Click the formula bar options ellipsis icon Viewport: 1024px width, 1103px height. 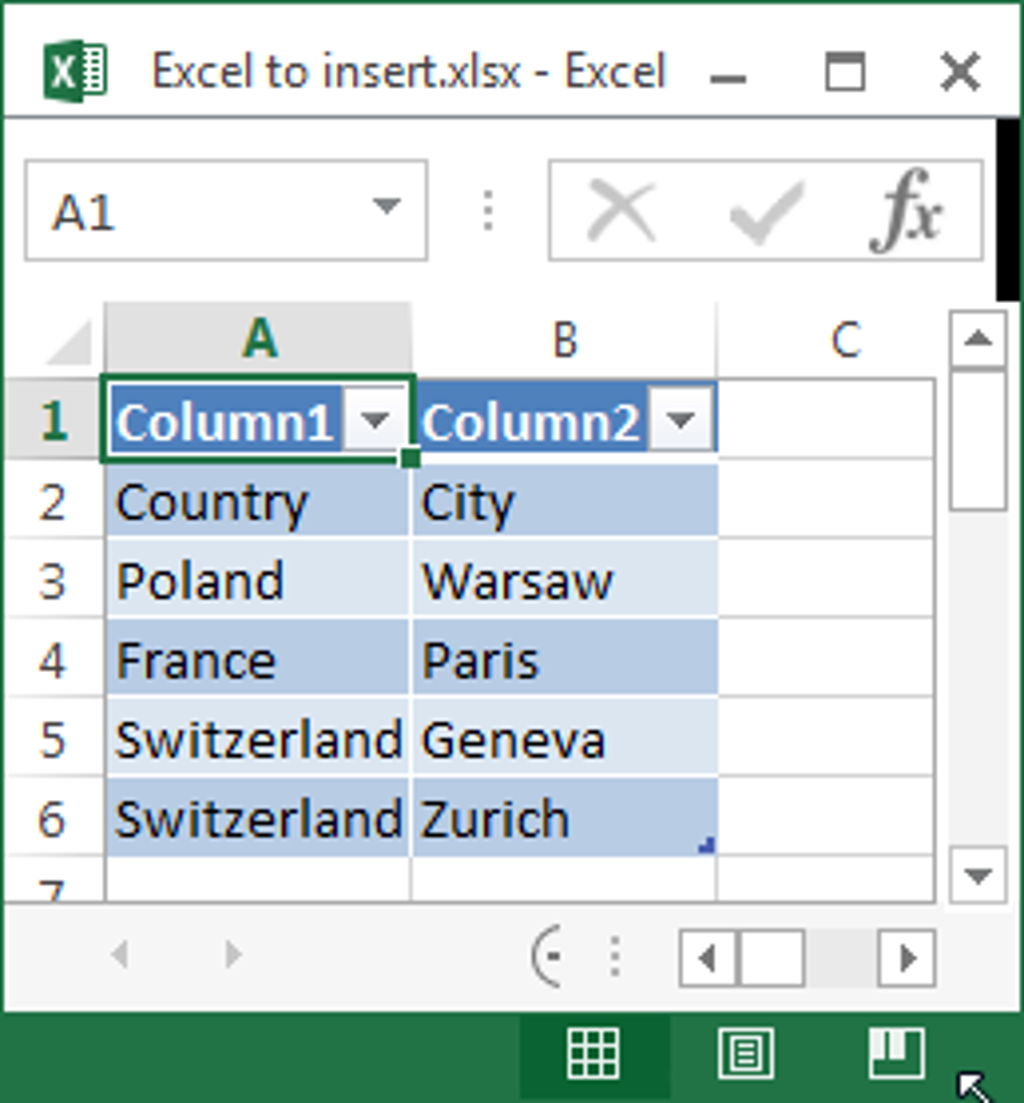tap(487, 207)
